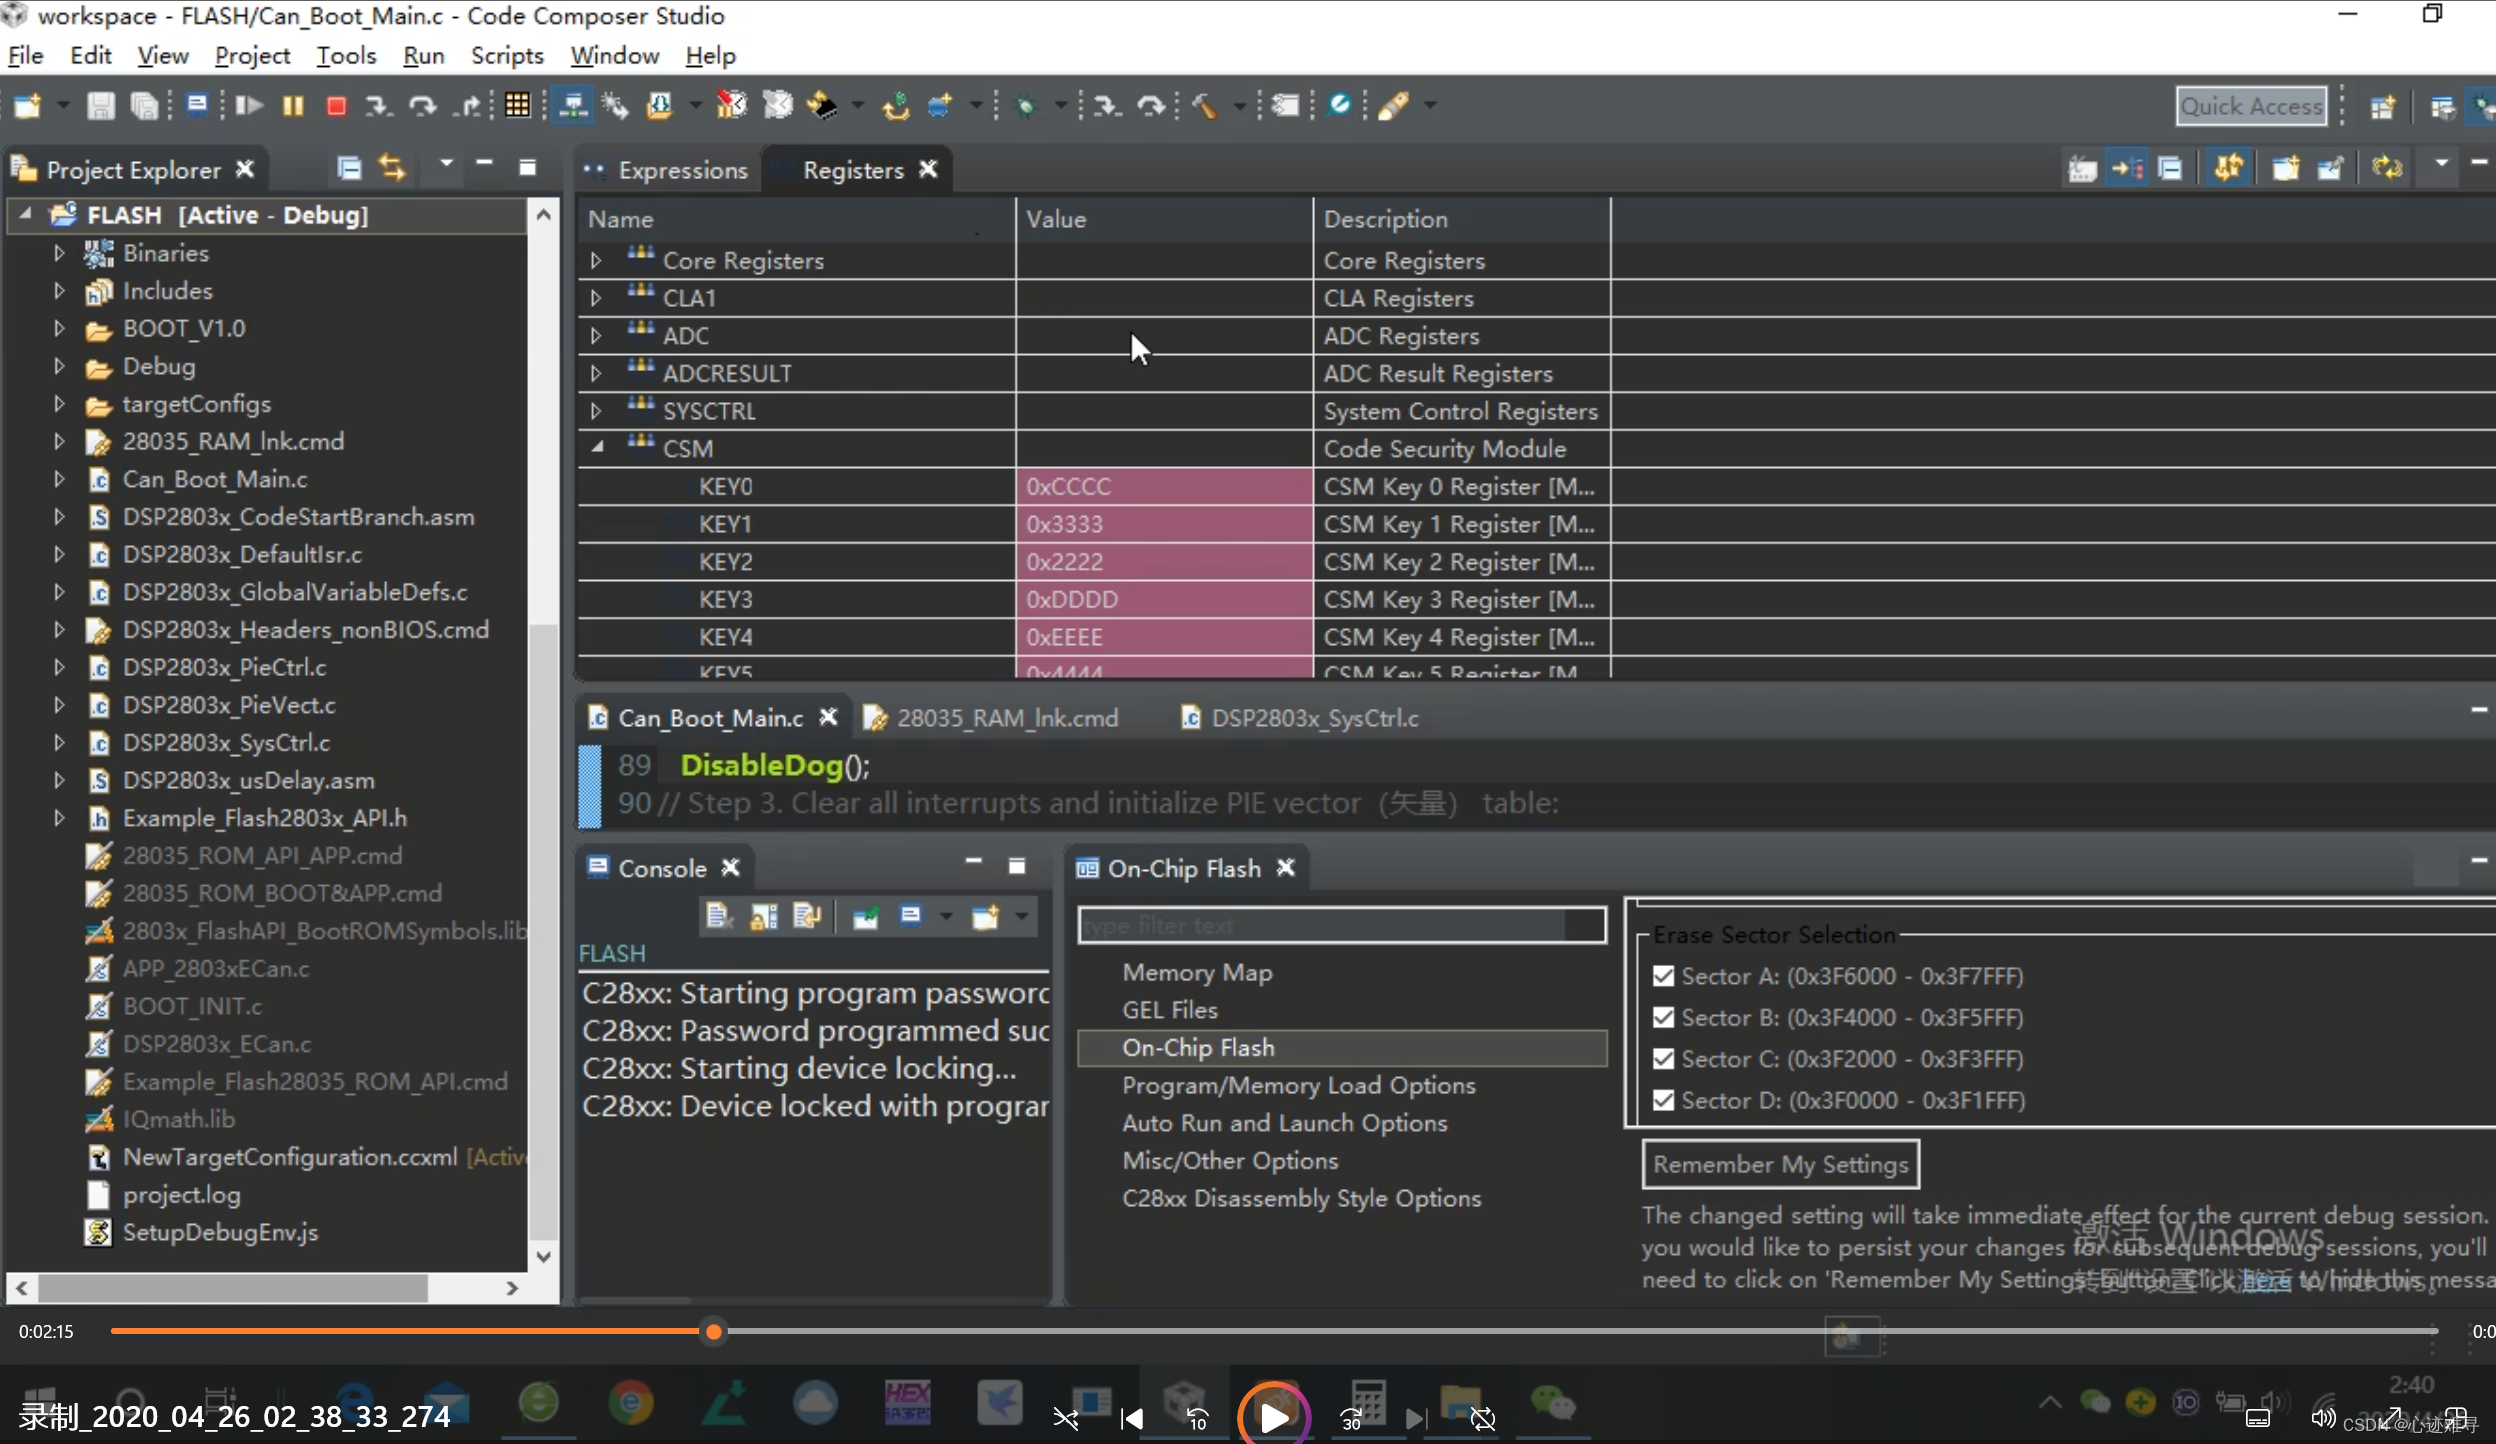Click the Save icon in toolbar
The width and height of the screenshot is (2496, 1444).
click(x=100, y=105)
